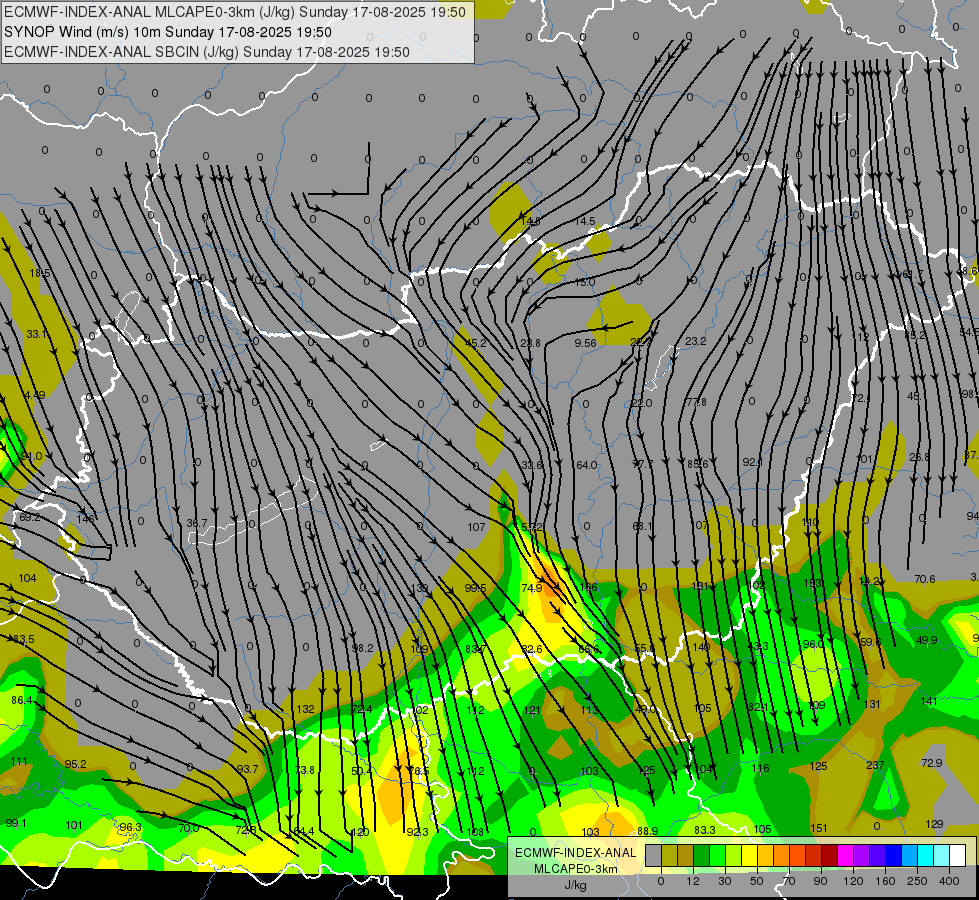
Task: Click the map value 72.9
Action: pyautogui.click(x=932, y=763)
